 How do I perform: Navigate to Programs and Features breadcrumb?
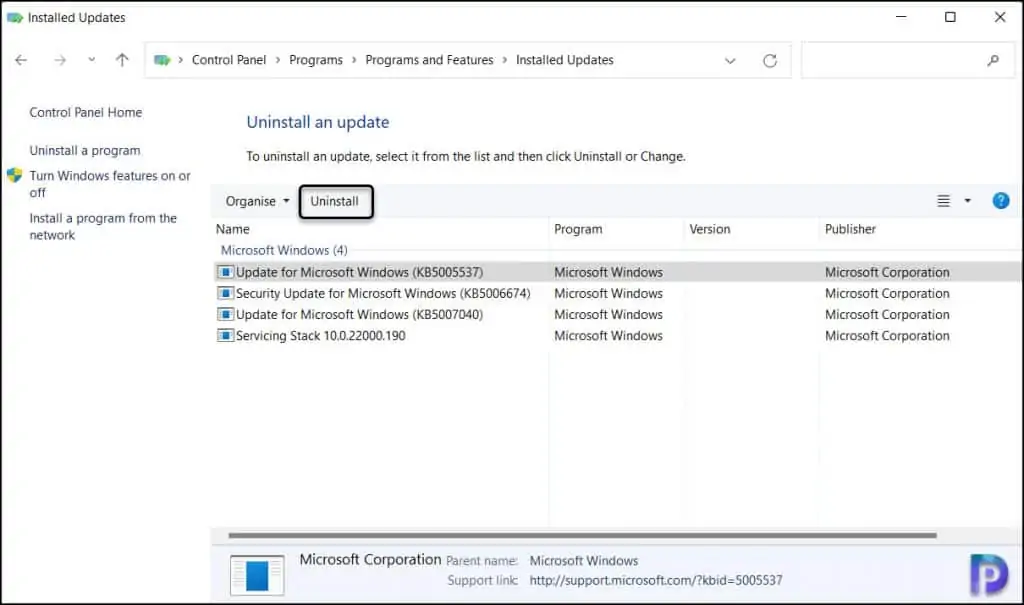tap(429, 60)
